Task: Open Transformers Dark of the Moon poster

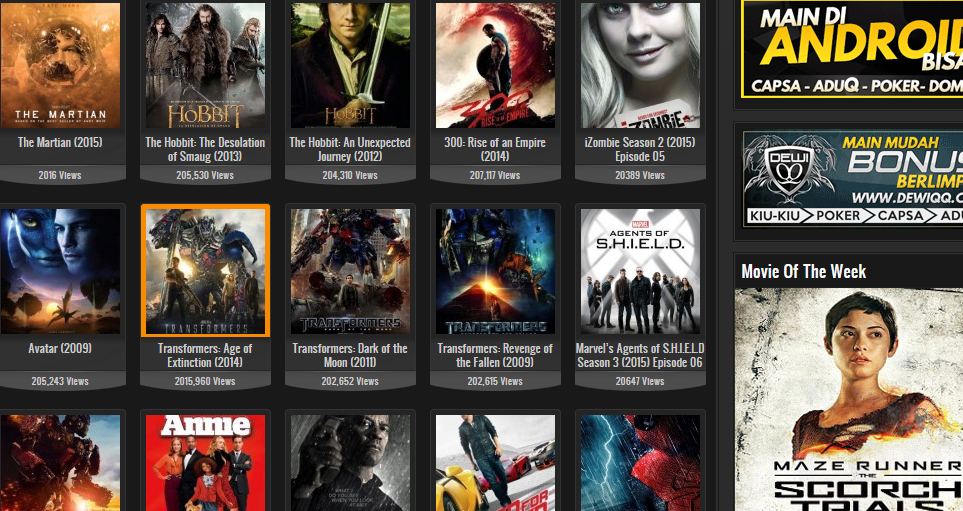Action: (x=350, y=271)
